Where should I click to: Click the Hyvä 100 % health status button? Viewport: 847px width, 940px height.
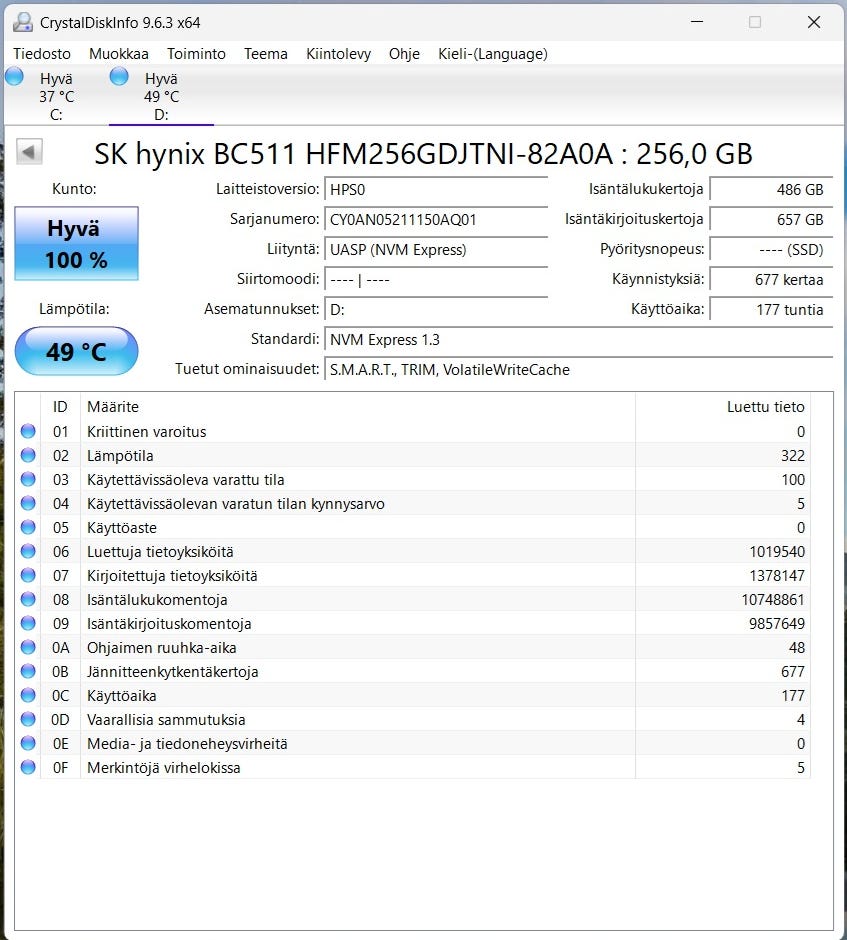click(76, 243)
